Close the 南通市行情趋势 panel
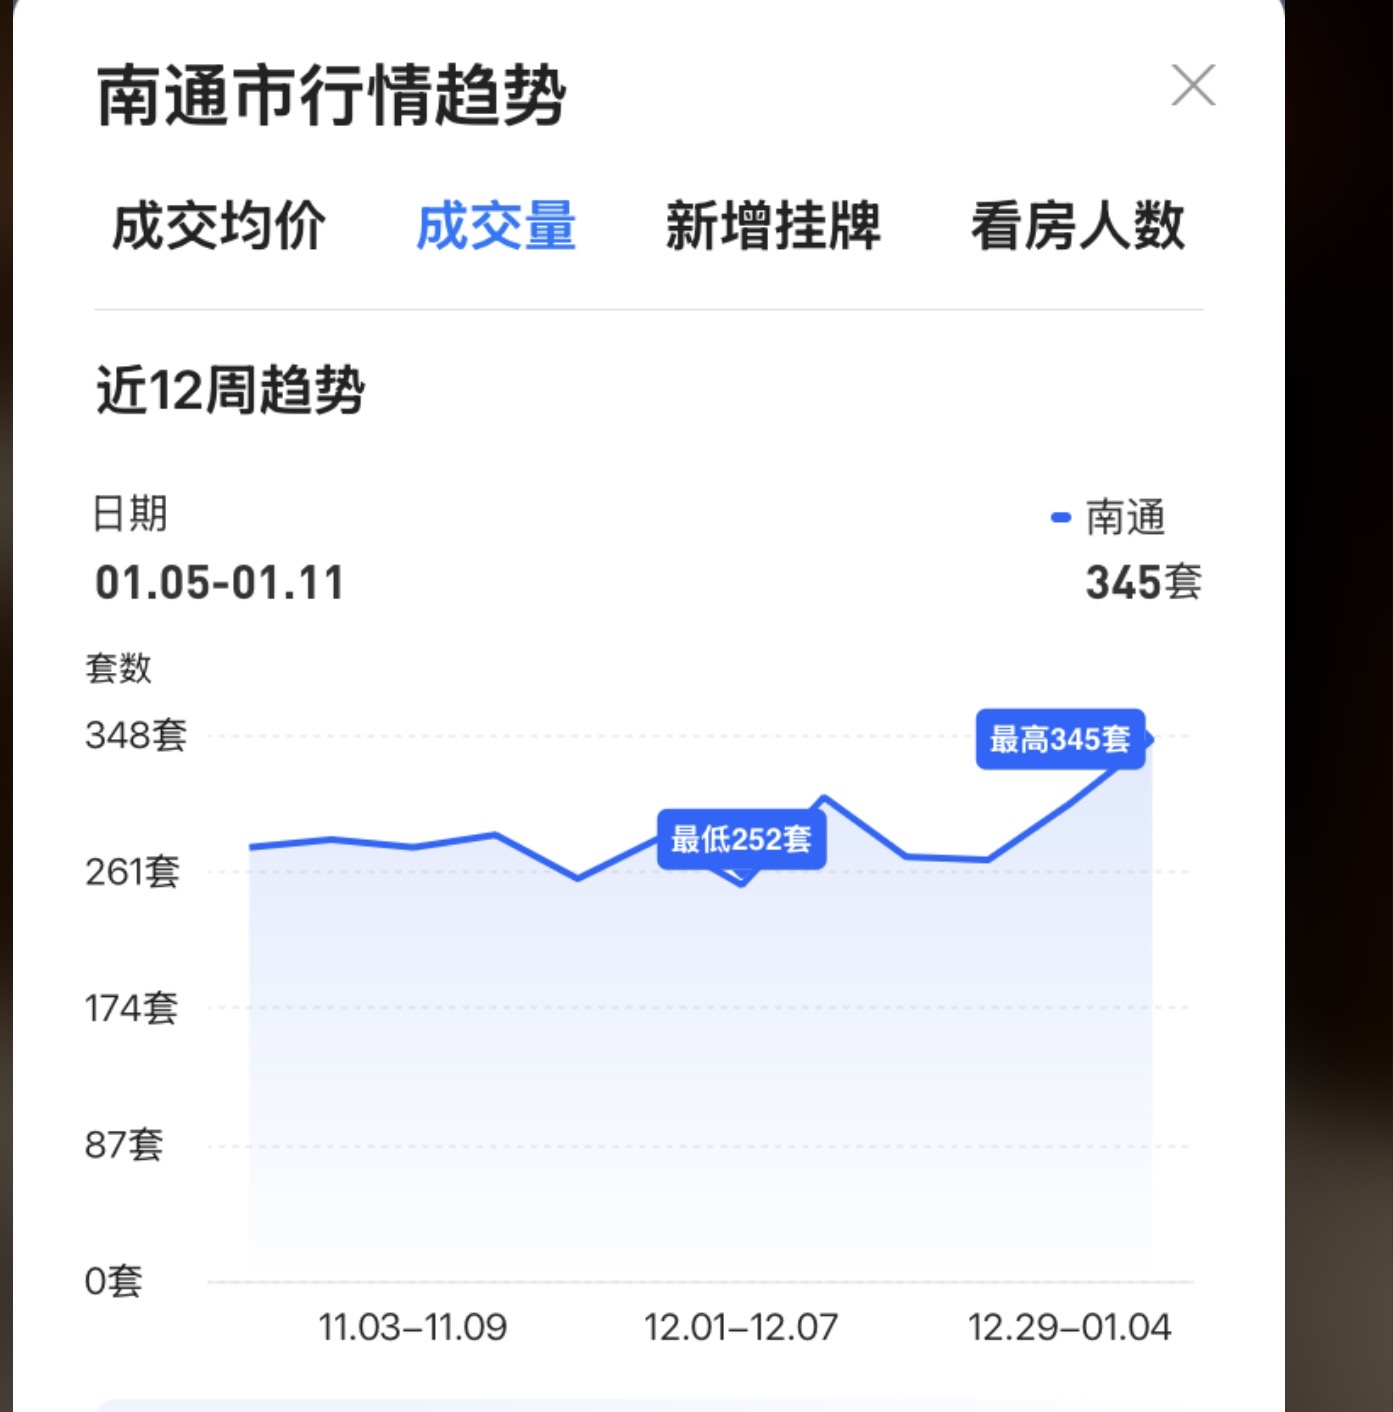 [x=1193, y=85]
